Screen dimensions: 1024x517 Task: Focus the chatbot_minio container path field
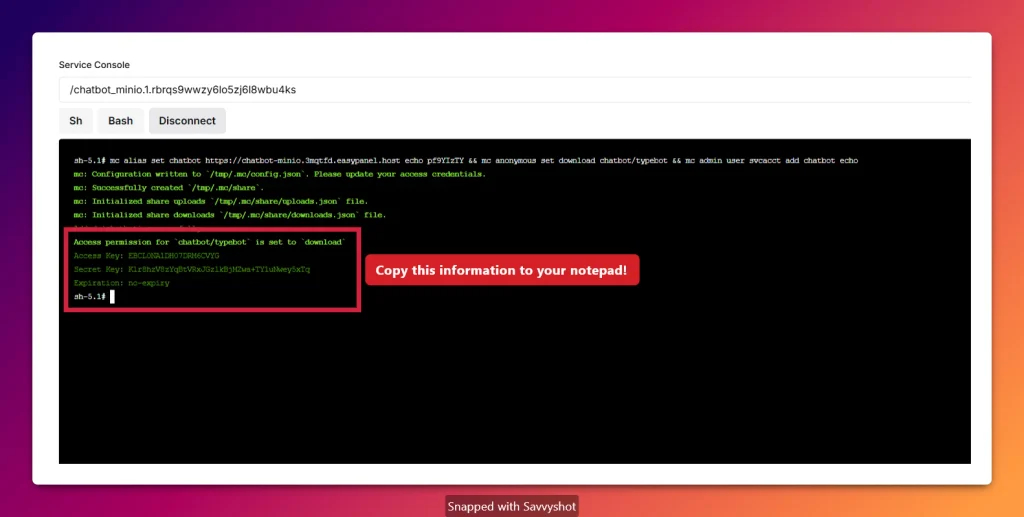pyautogui.click(x=515, y=89)
